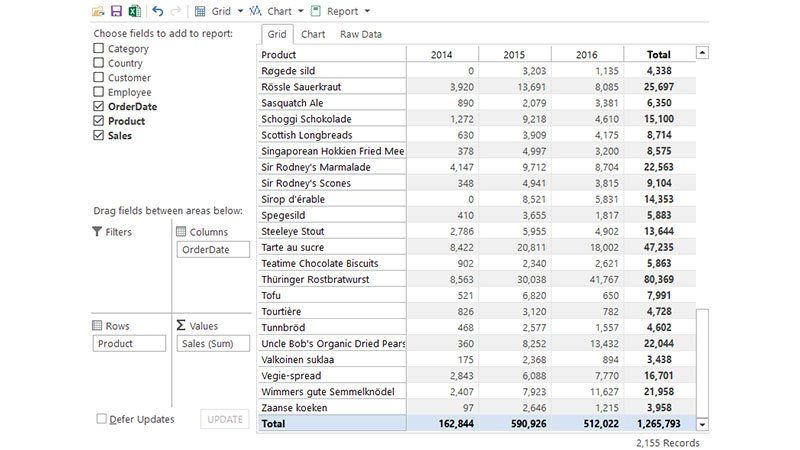Open the Chart dropdown arrow

(x=301, y=11)
